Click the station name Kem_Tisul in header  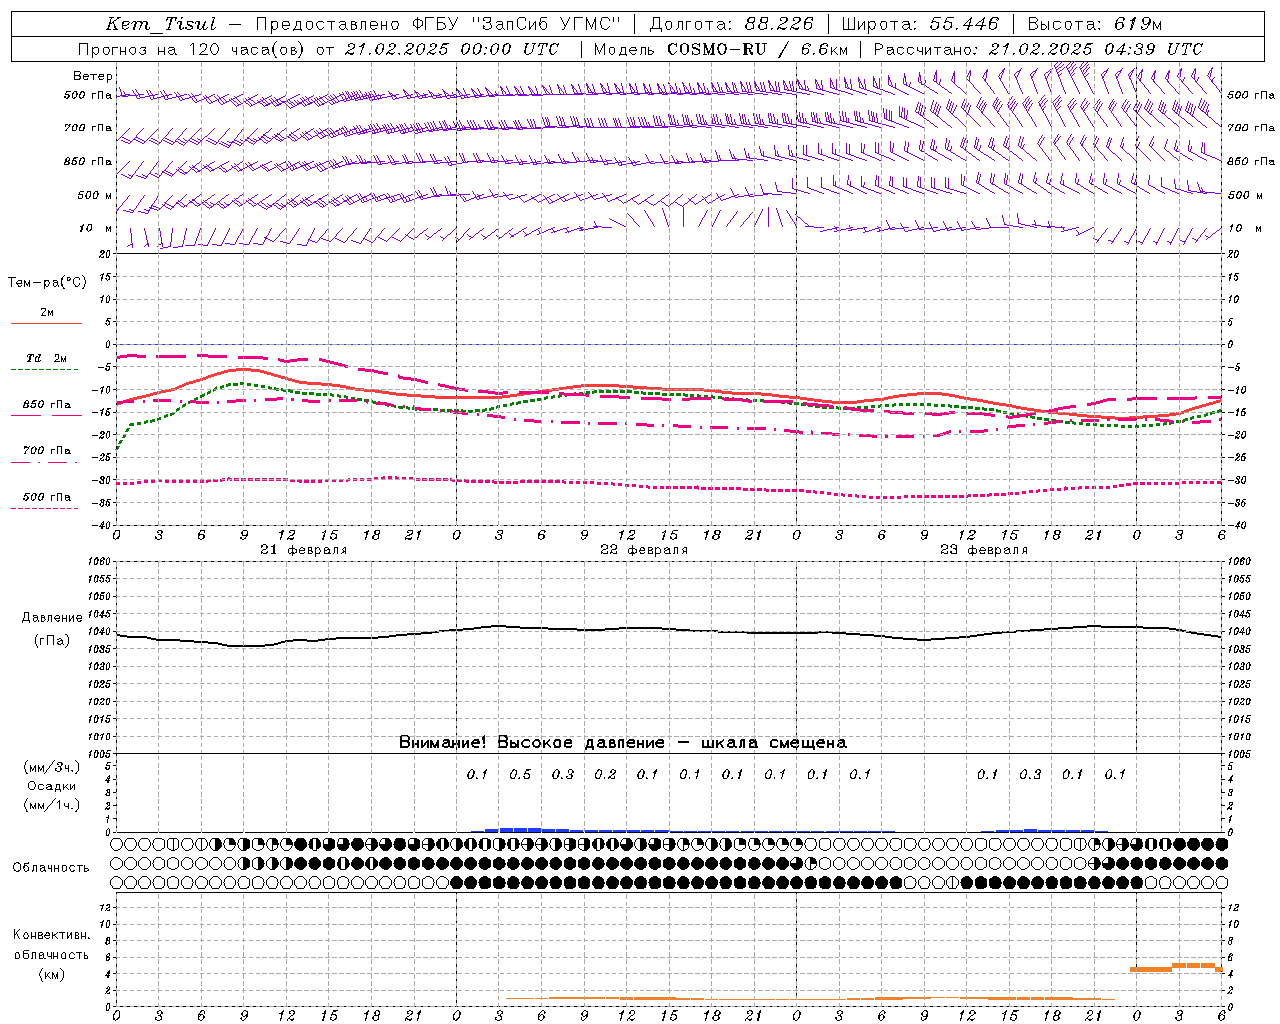tap(161, 24)
